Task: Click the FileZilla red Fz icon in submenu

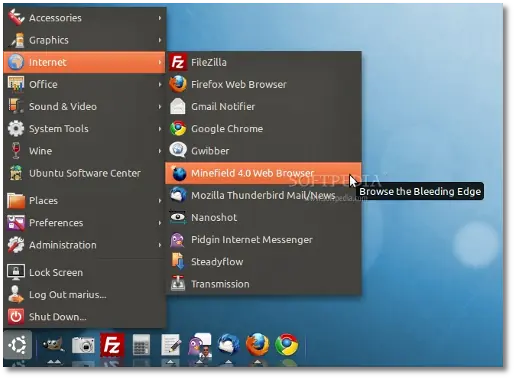Action: [x=178, y=62]
